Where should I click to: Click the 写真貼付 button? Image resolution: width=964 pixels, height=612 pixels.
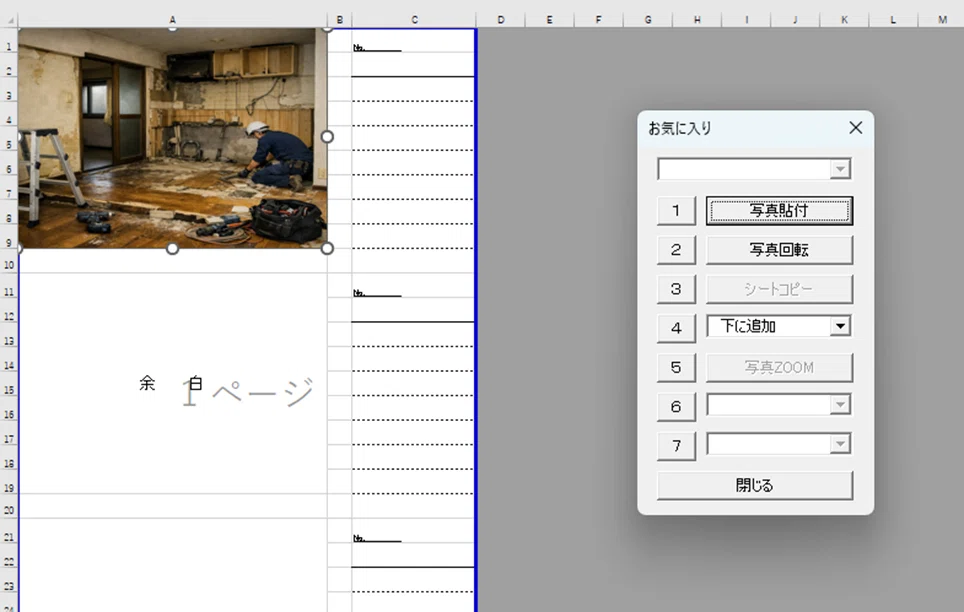pos(779,210)
